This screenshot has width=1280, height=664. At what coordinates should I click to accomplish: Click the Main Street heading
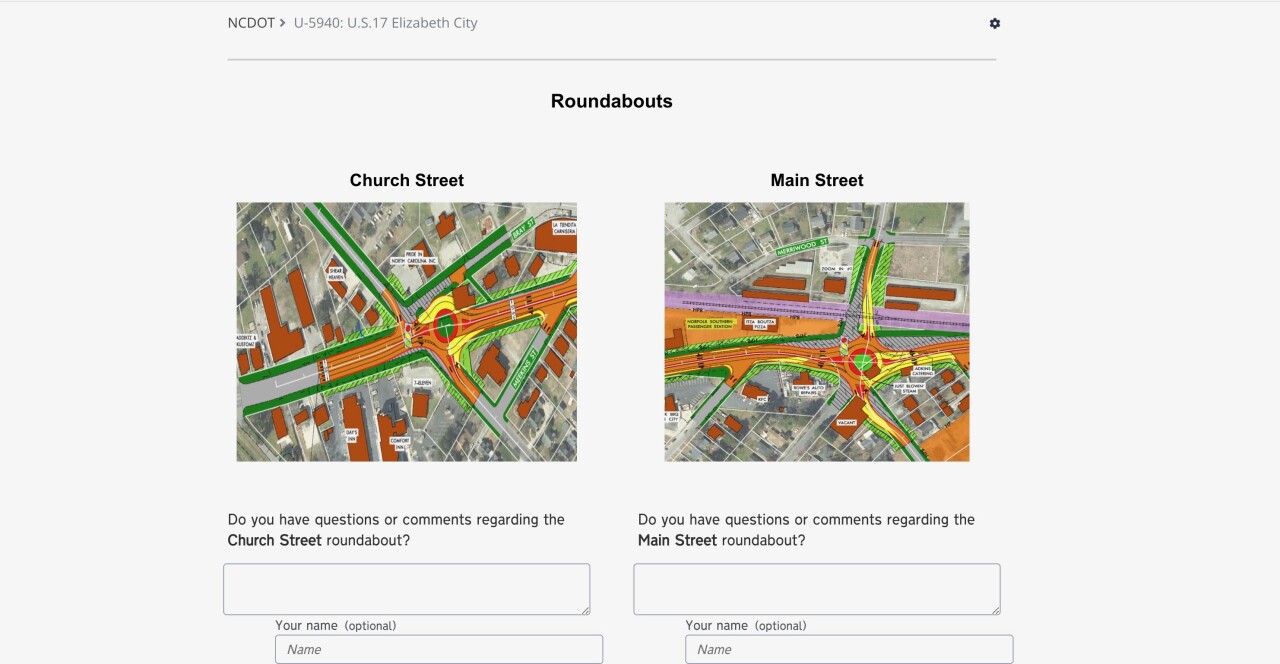pyautogui.click(x=817, y=180)
